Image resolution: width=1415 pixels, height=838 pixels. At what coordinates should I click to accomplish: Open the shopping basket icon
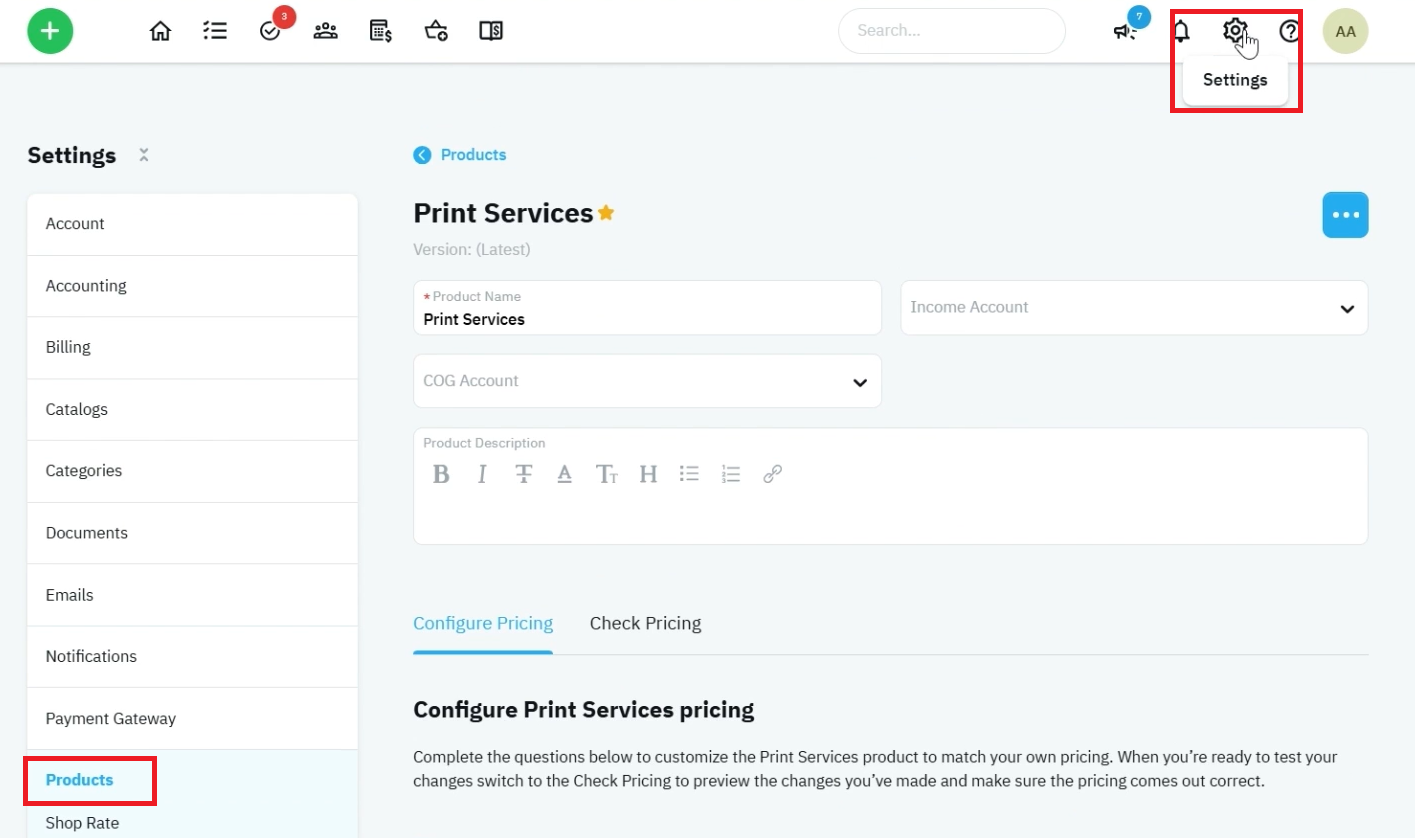[x=435, y=31]
